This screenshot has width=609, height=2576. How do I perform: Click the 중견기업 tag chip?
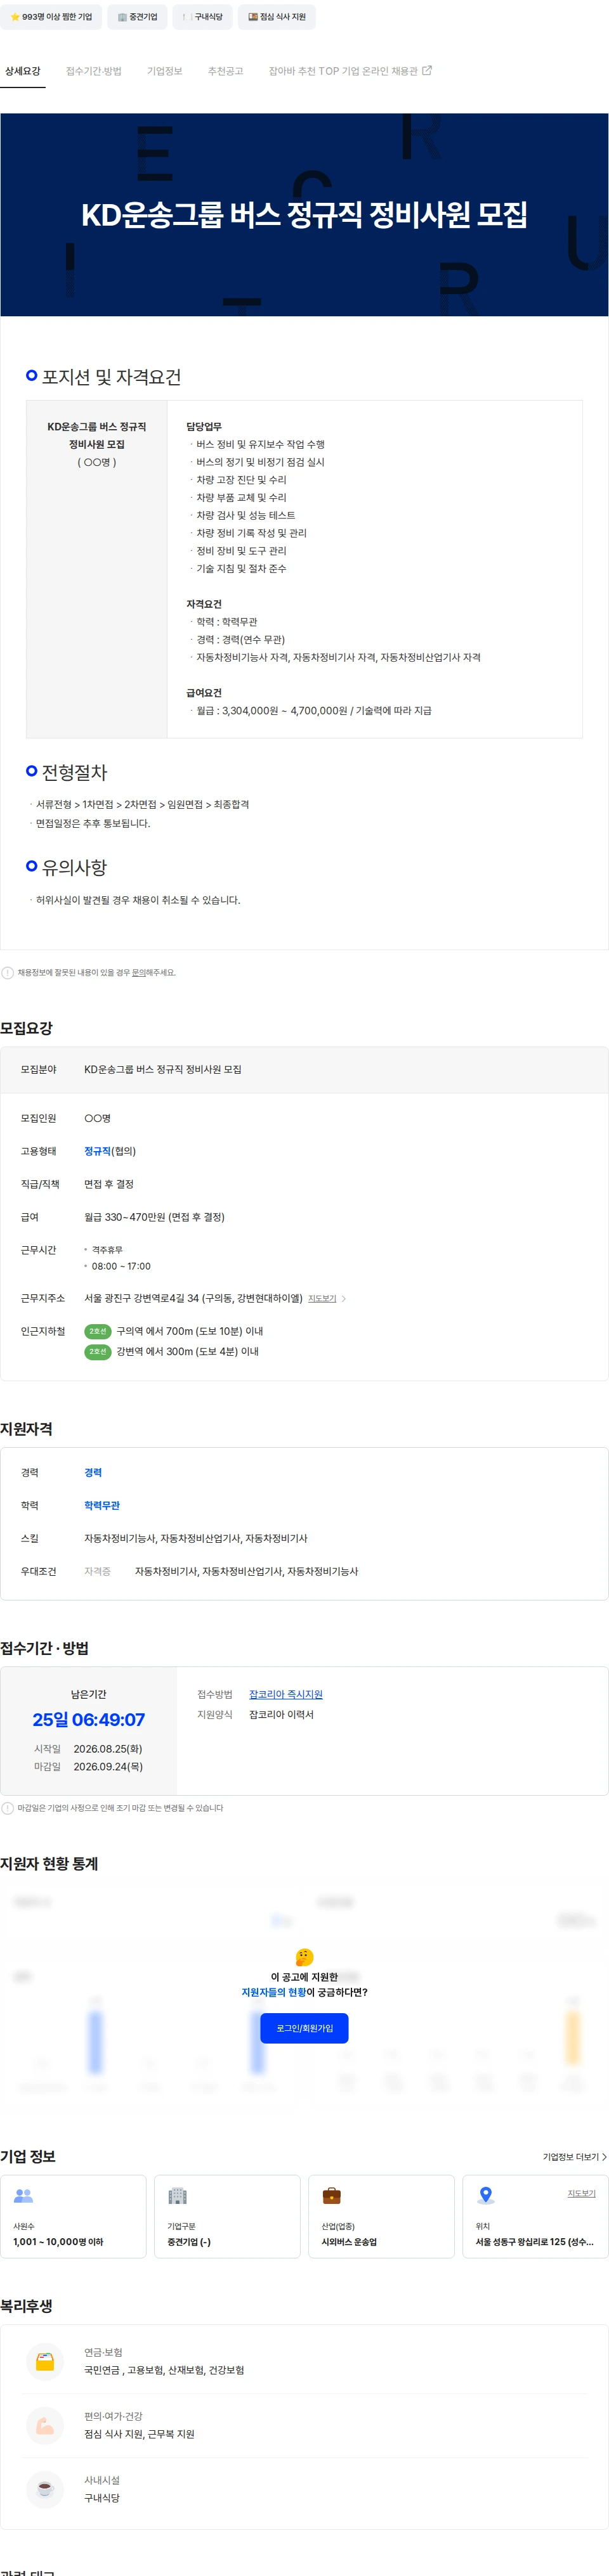click(137, 17)
